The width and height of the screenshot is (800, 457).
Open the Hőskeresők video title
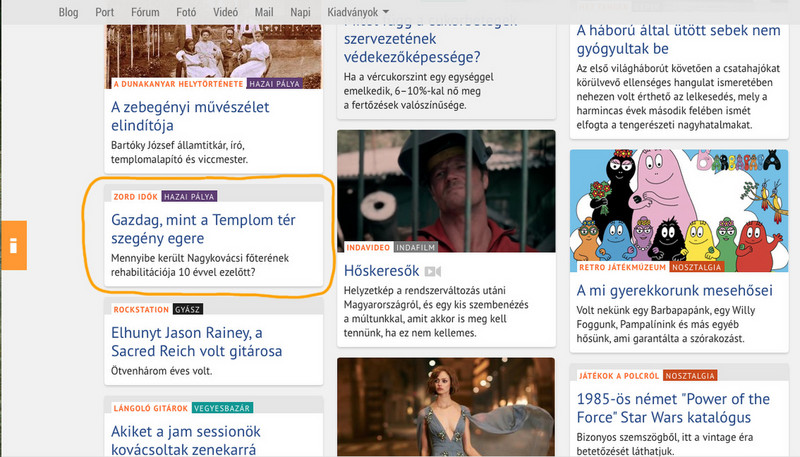point(381,271)
